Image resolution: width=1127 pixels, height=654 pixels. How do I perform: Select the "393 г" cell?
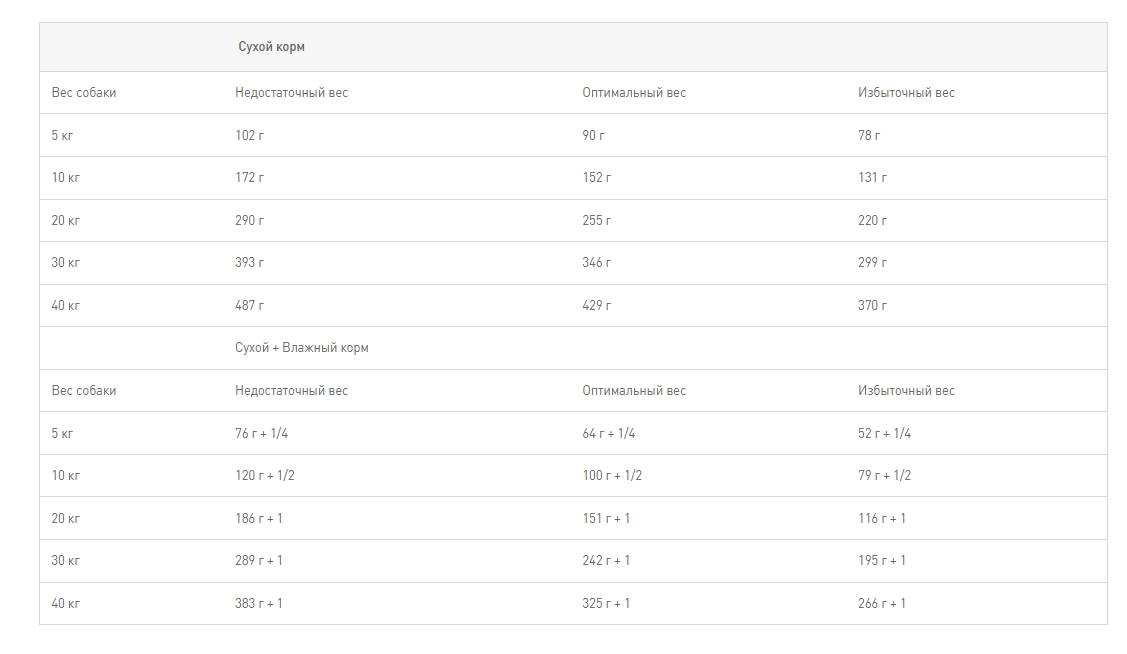[250, 263]
